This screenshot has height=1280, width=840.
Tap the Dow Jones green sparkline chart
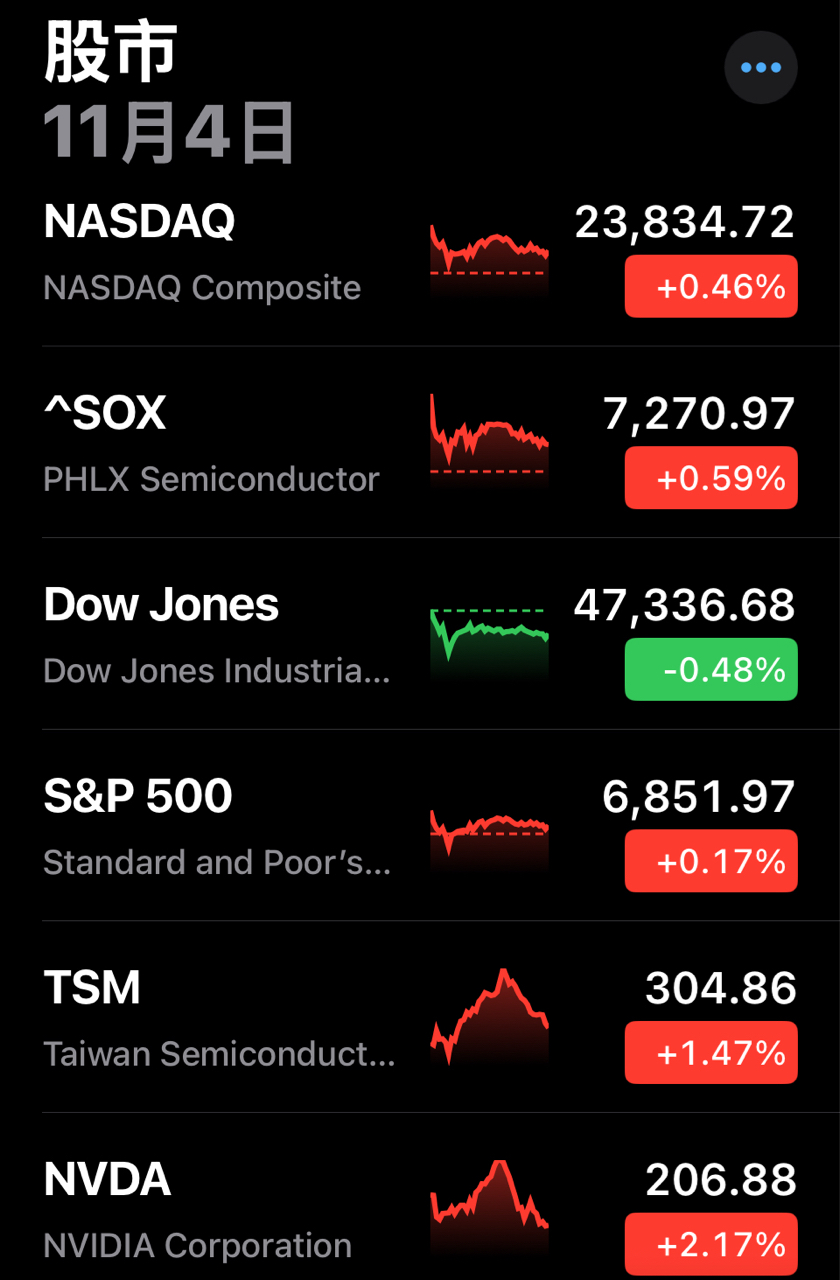(x=489, y=638)
